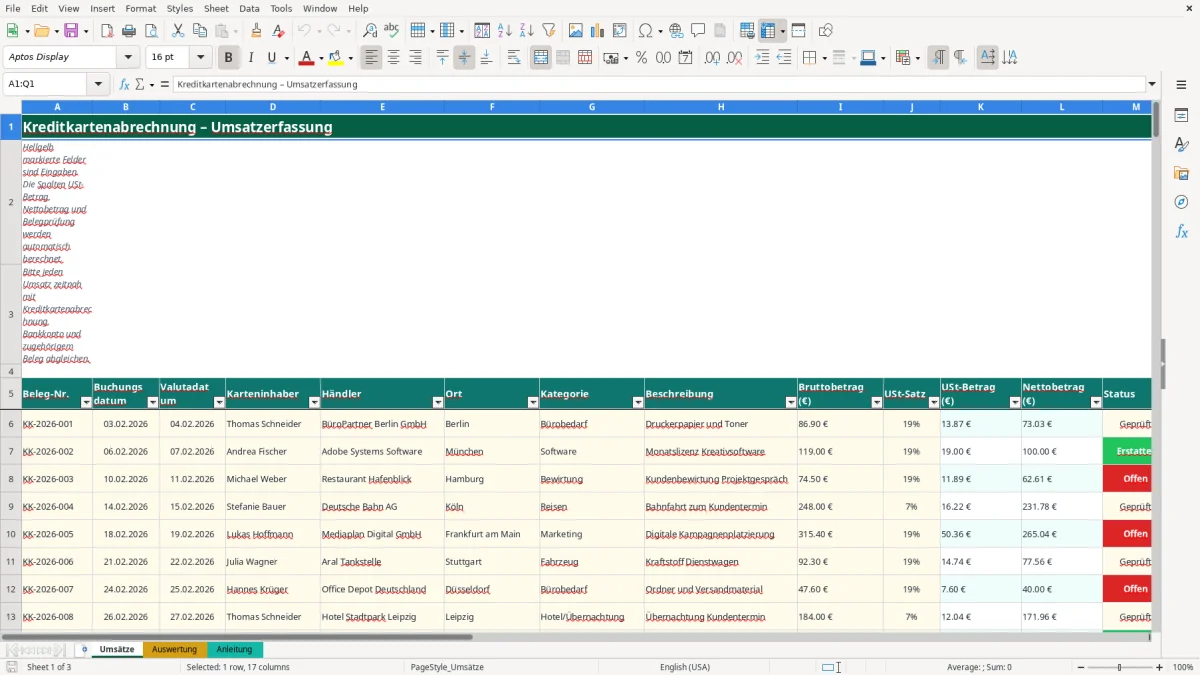Click the zoom slider handle

[x=1119, y=667]
